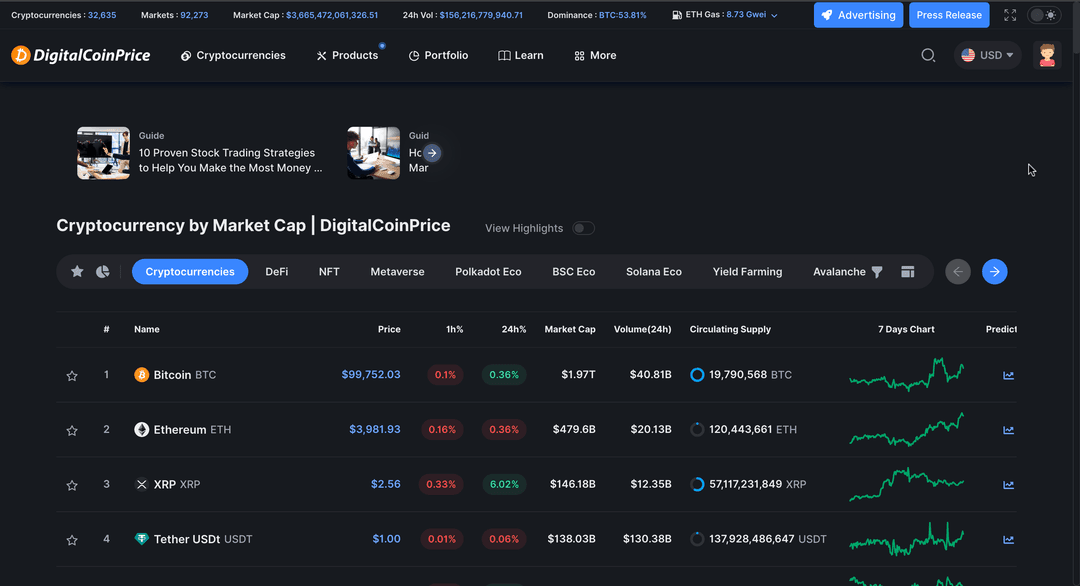Click Ethereum market cap $479.6B
The width and height of the screenshot is (1080, 586).
click(x=574, y=430)
